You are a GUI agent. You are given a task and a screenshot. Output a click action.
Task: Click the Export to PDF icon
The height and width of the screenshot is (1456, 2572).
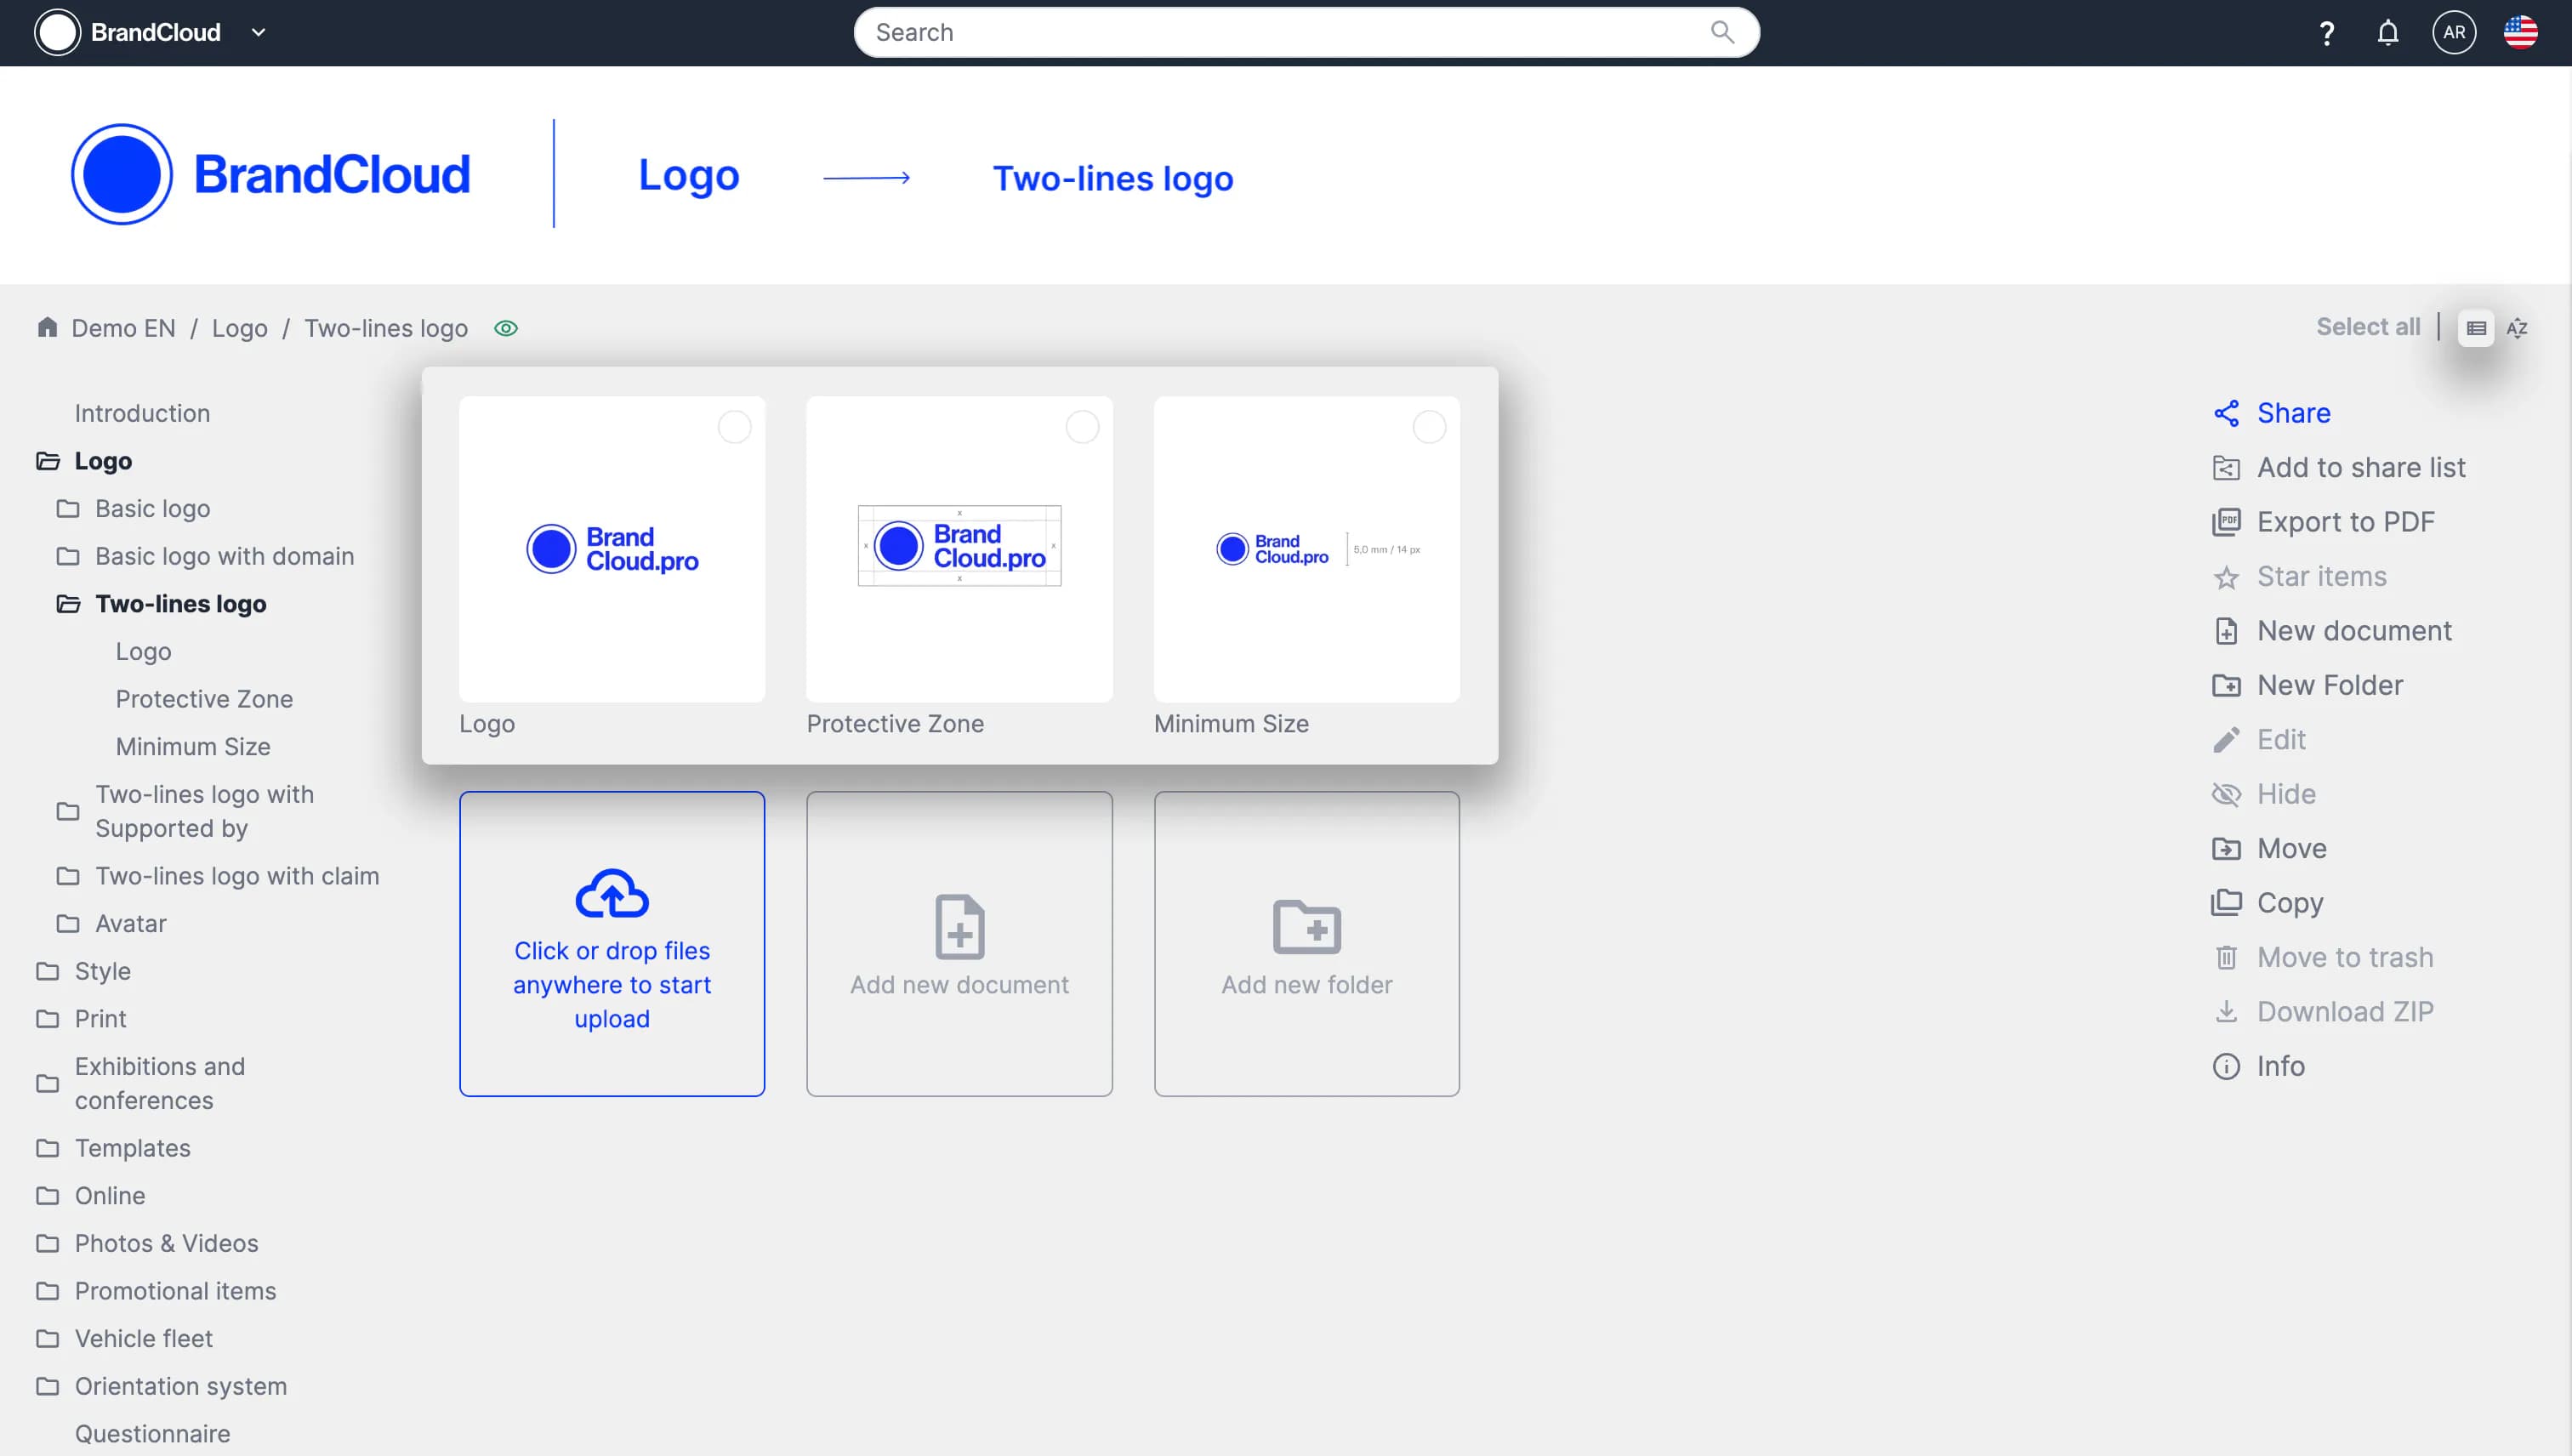coord(2226,522)
